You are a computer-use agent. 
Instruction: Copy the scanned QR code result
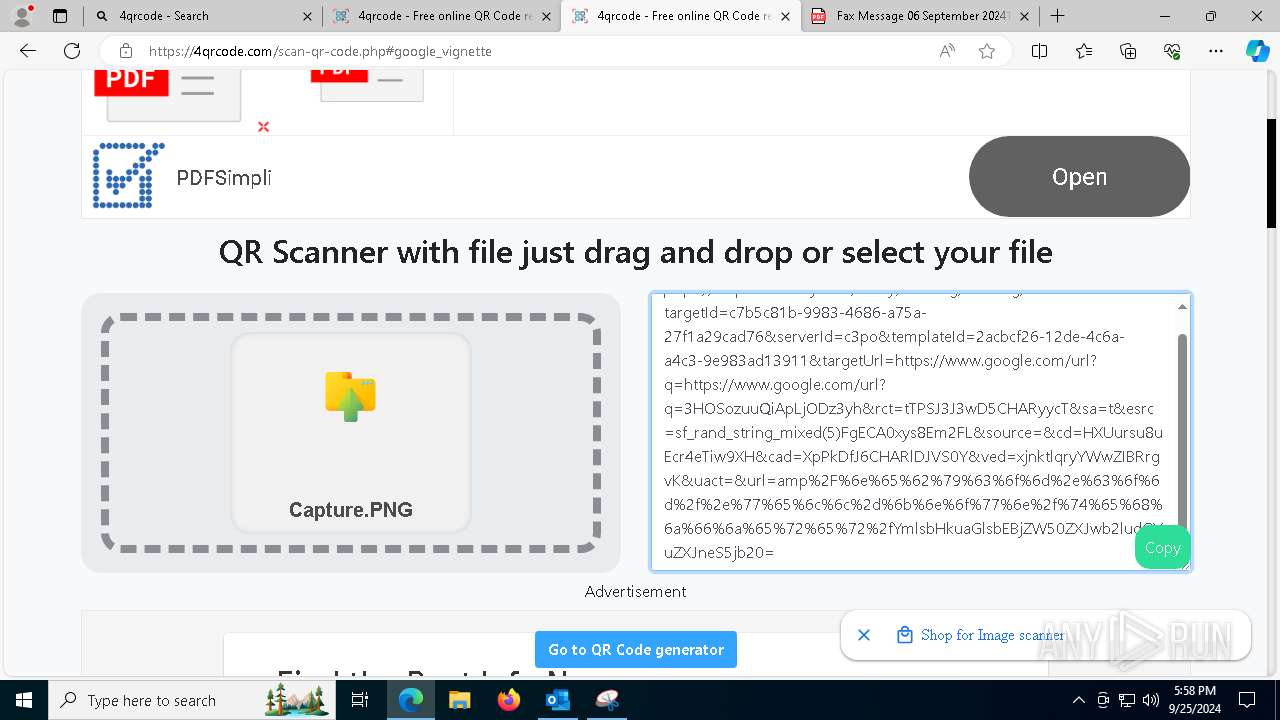click(1162, 547)
